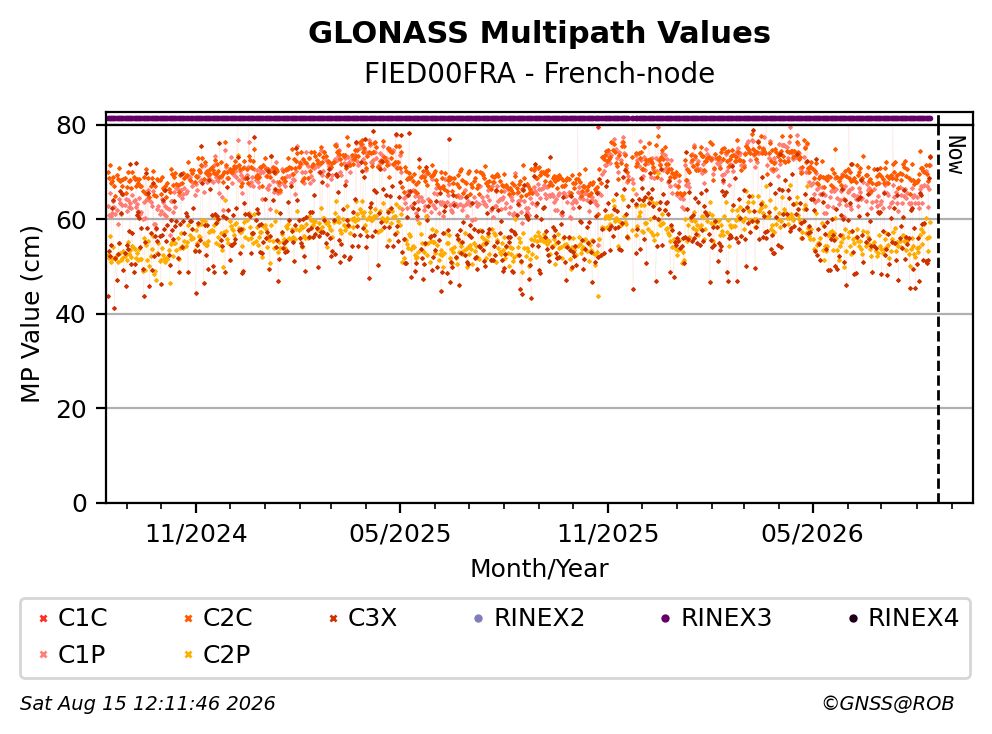Click the C1C legend marker icon
Screen dimensions: 992x734
tap(44, 618)
